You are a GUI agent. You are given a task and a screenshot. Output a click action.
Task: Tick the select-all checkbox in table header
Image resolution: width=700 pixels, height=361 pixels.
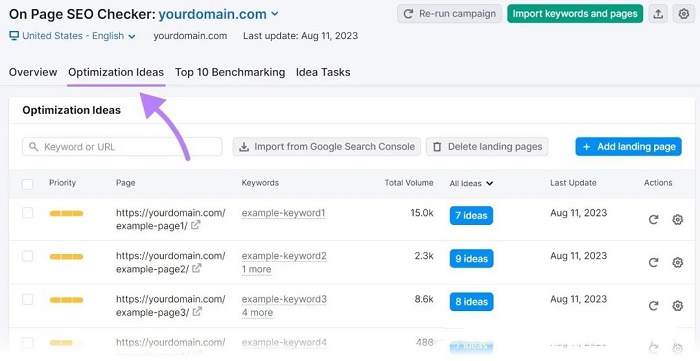coord(28,184)
